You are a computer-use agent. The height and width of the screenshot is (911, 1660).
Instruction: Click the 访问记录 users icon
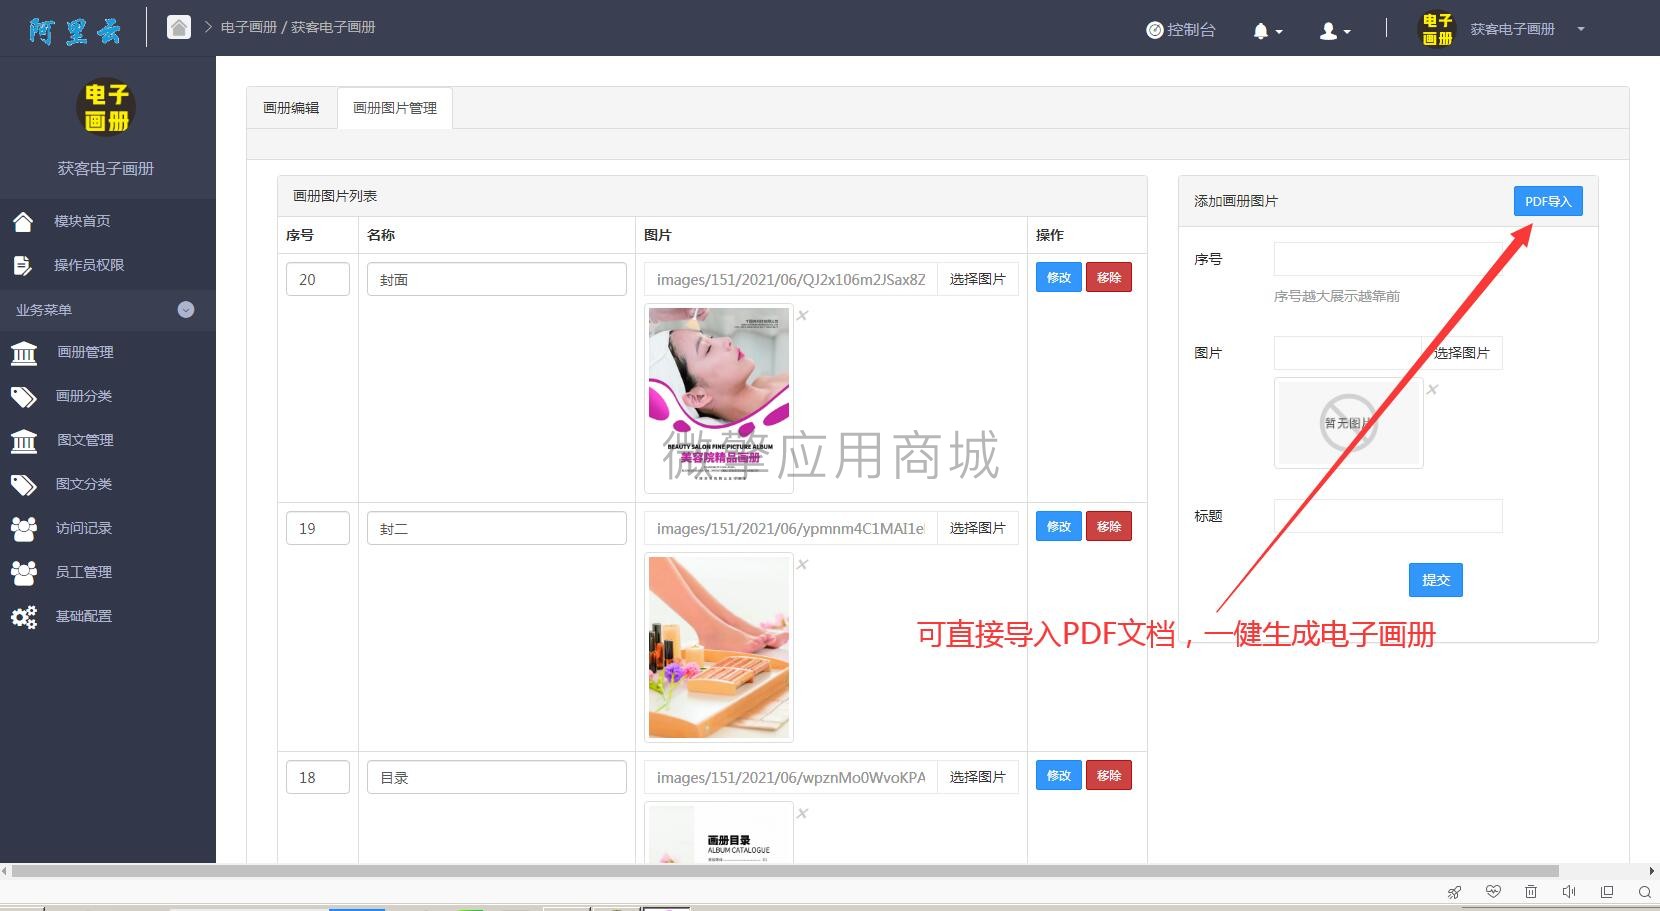coord(24,528)
